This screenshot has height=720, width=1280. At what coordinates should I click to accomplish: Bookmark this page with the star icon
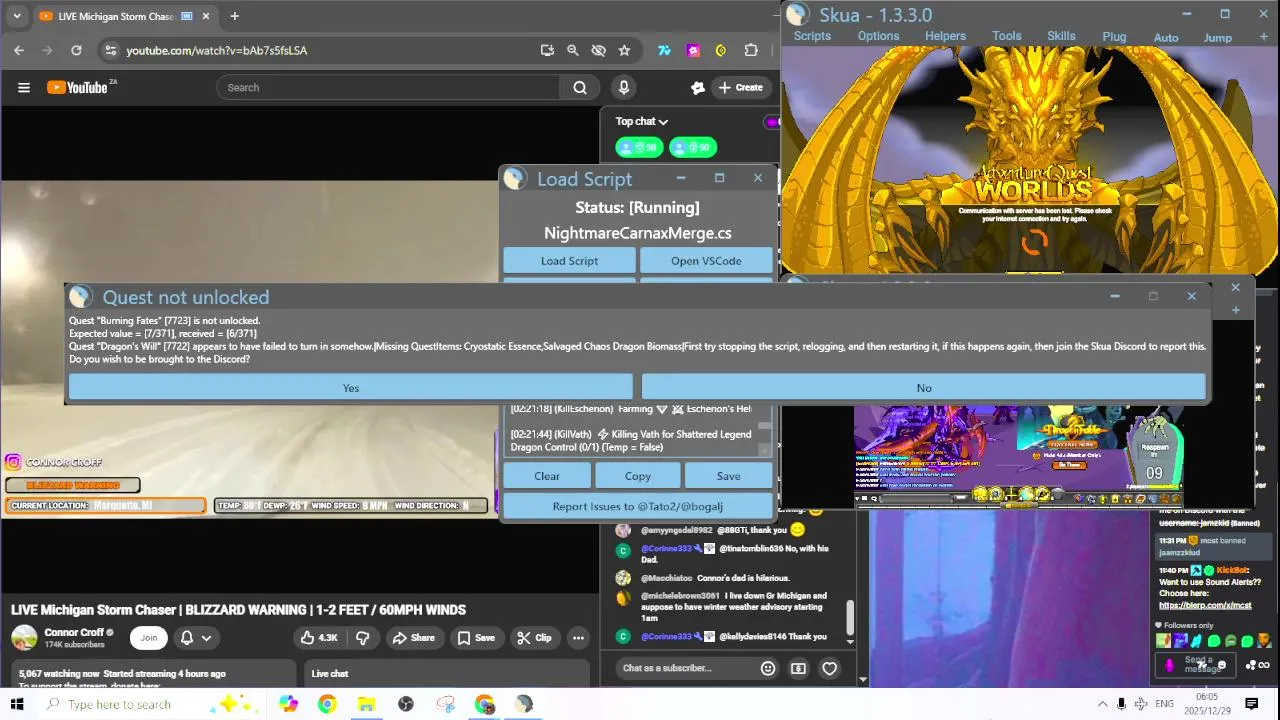click(x=624, y=50)
